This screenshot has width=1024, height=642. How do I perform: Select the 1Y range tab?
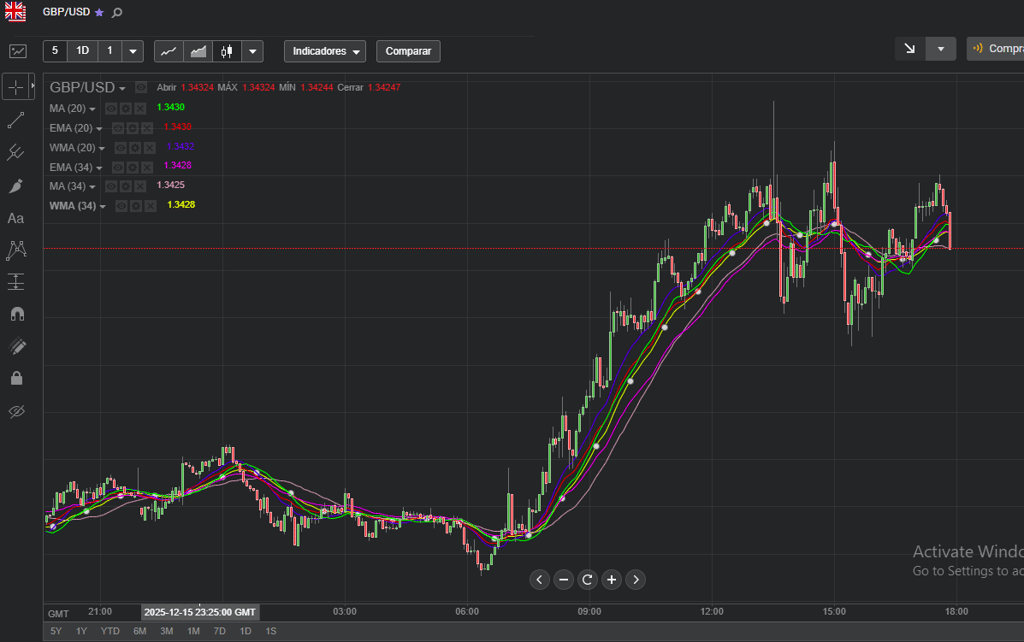coord(81,631)
